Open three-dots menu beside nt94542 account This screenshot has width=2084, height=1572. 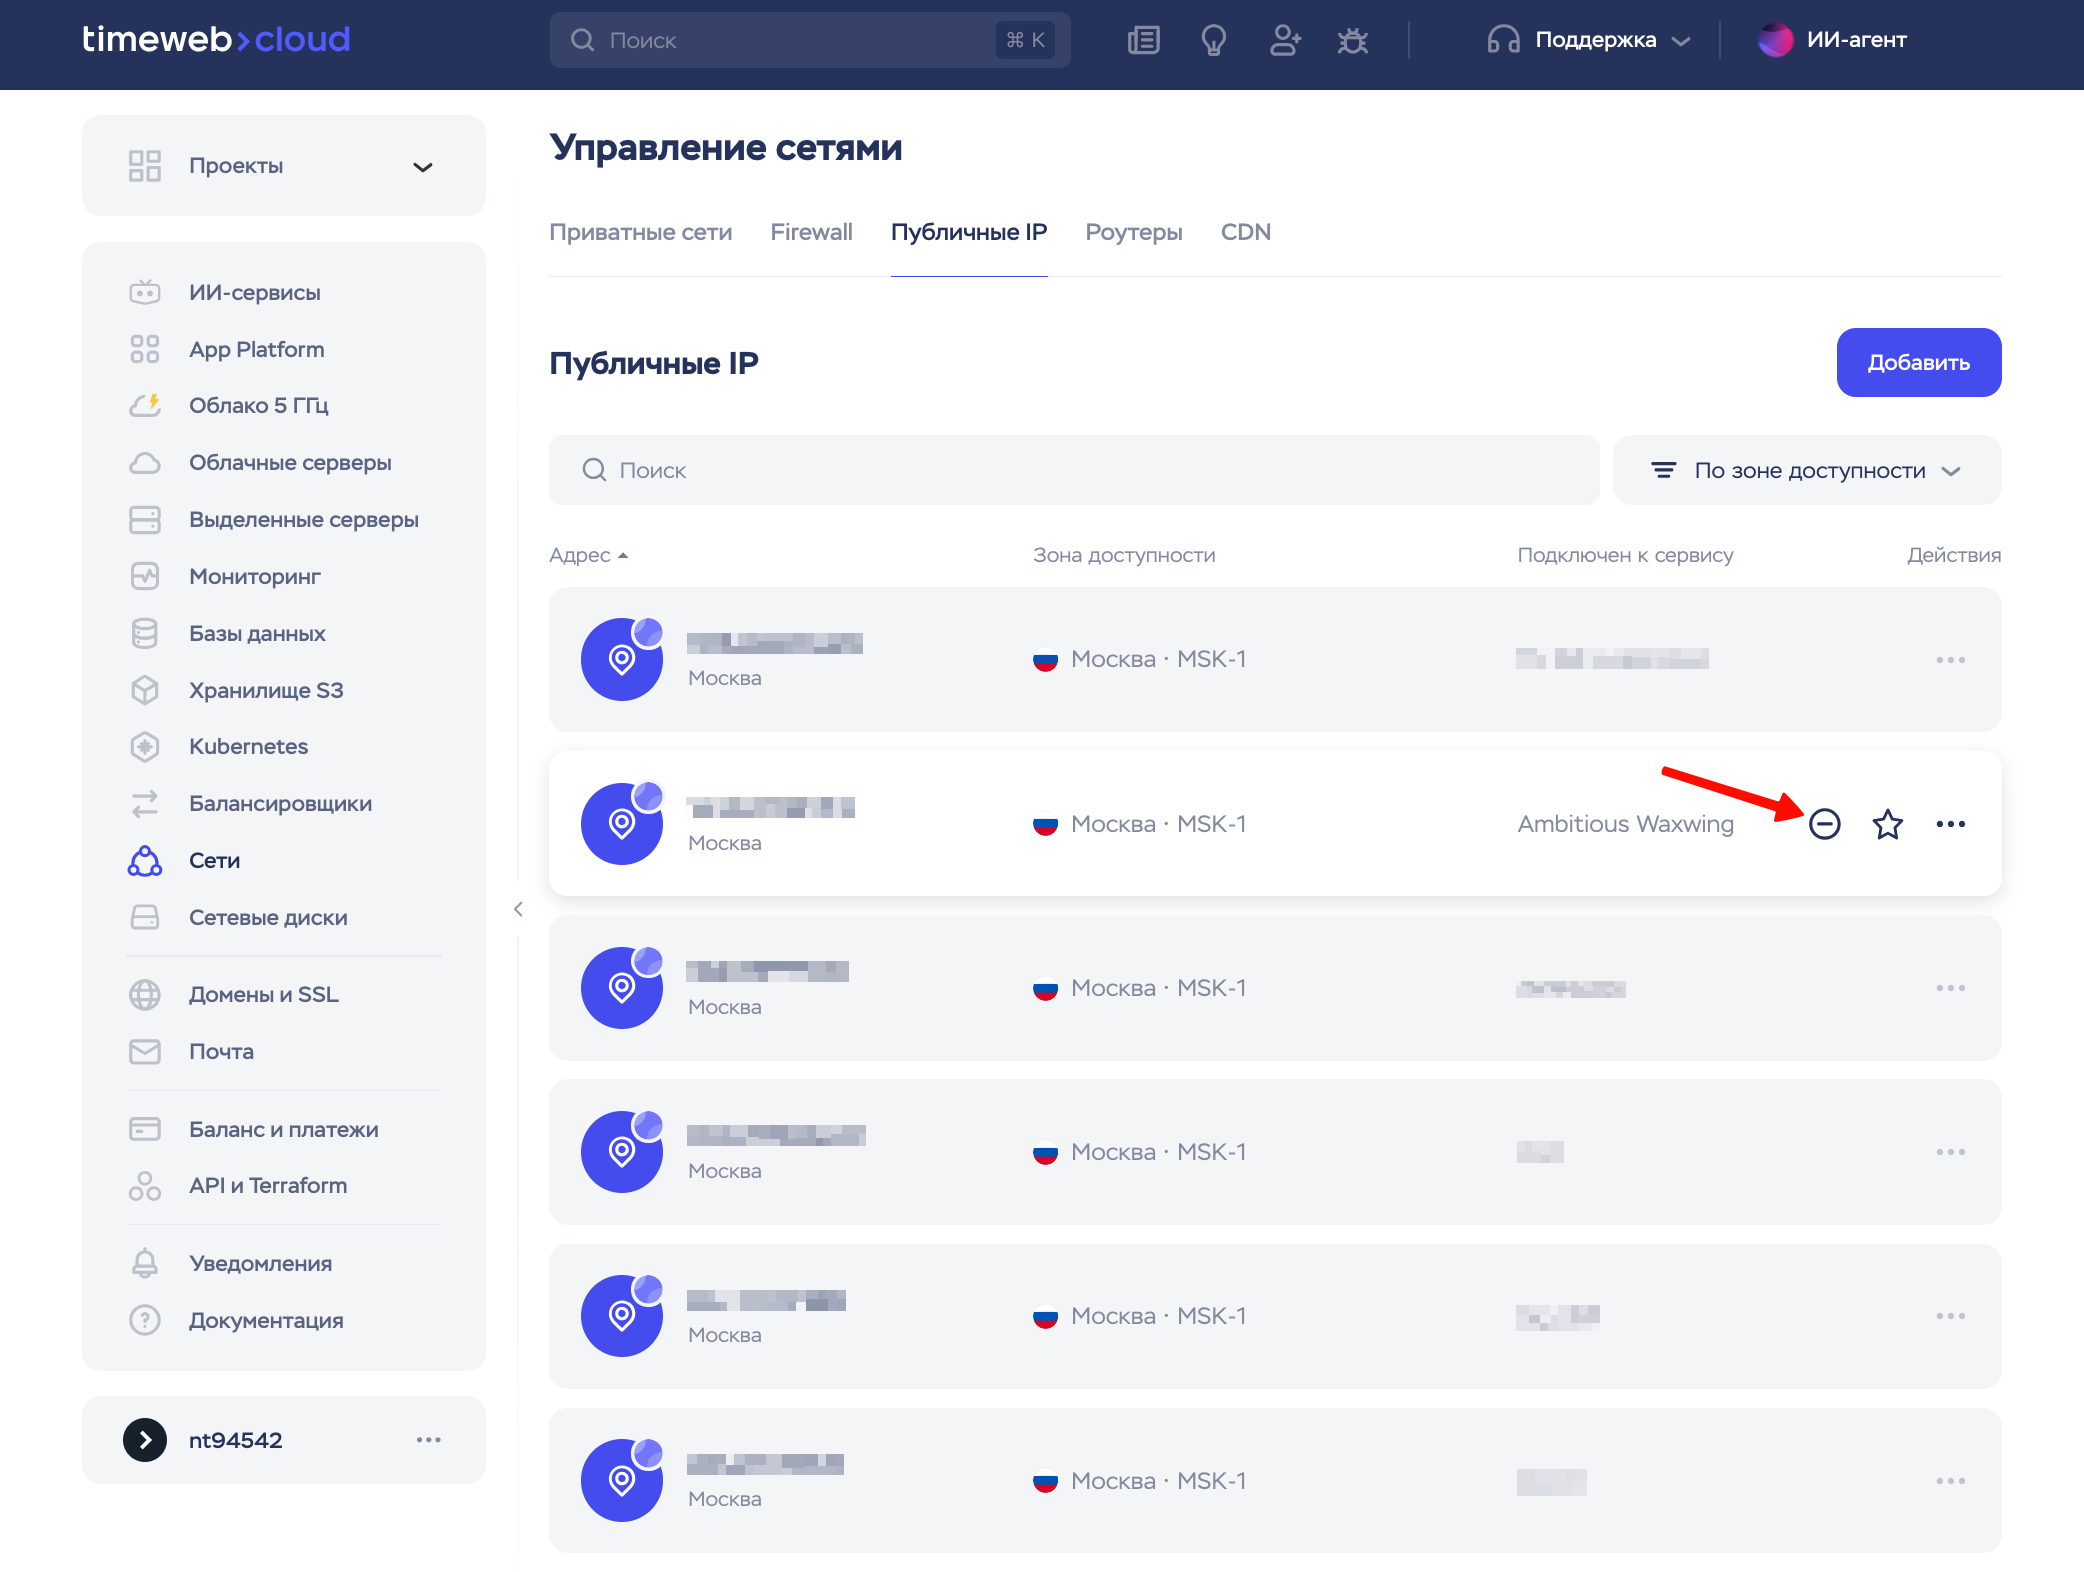pyautogui.click(x=429, y=1440)
